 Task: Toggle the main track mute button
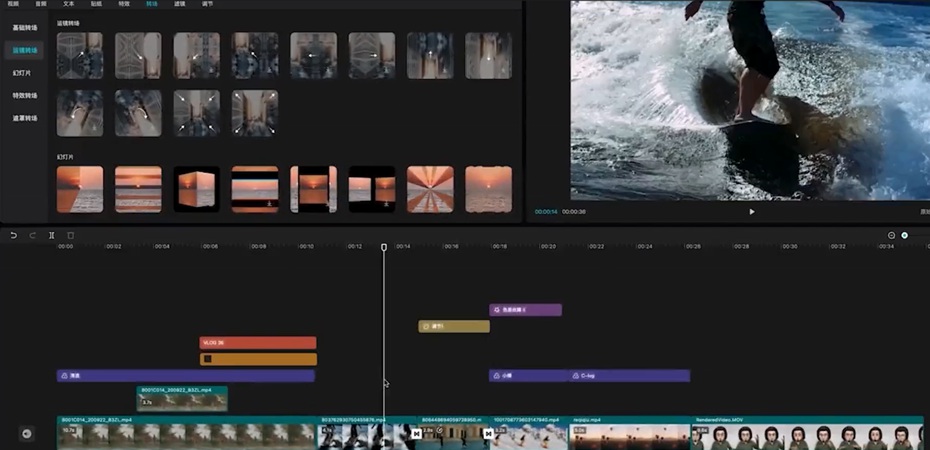pos(27,433)
